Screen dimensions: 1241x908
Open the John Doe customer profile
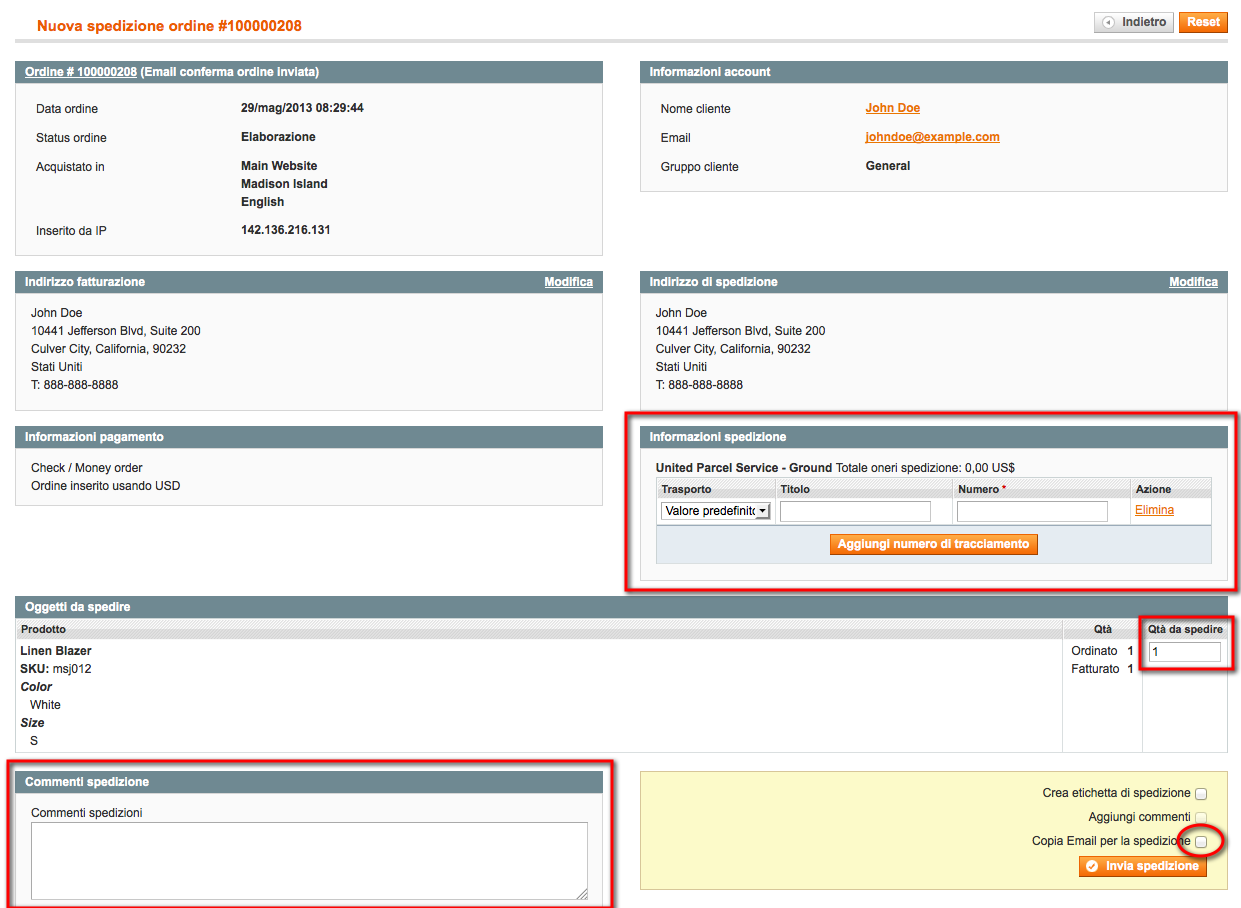point(892,107)
